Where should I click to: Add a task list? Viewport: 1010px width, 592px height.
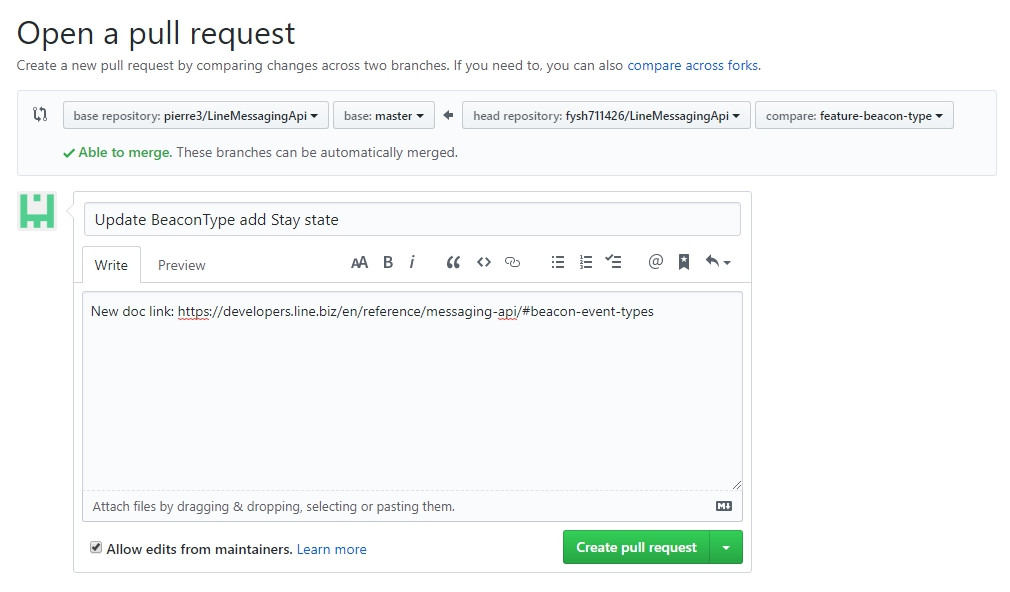[614, 263]
